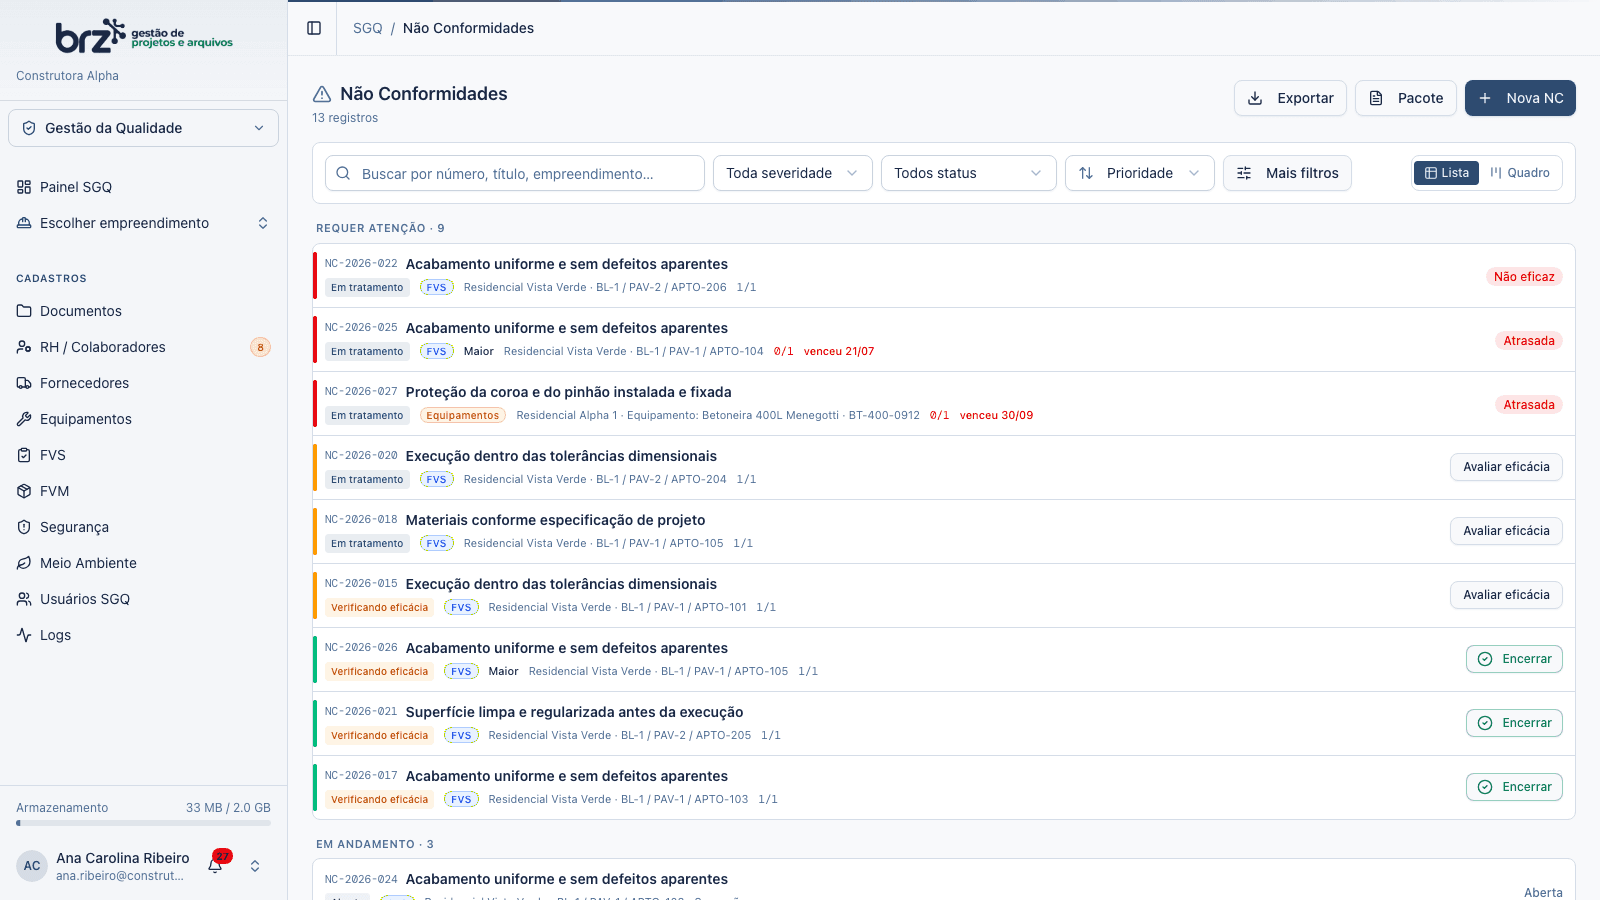
Task: Encerrar NC-2026-021
Action: pyautogui.click(x=1514, y=723)
